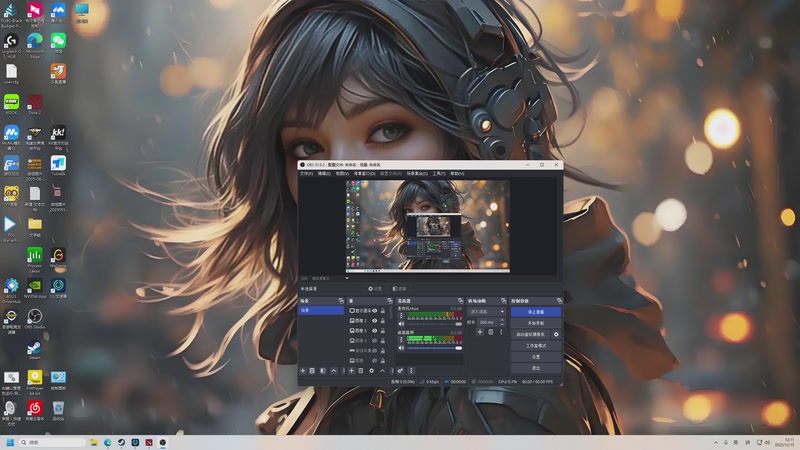Decrease transition duration with down stepper arrow

(503, 324)
